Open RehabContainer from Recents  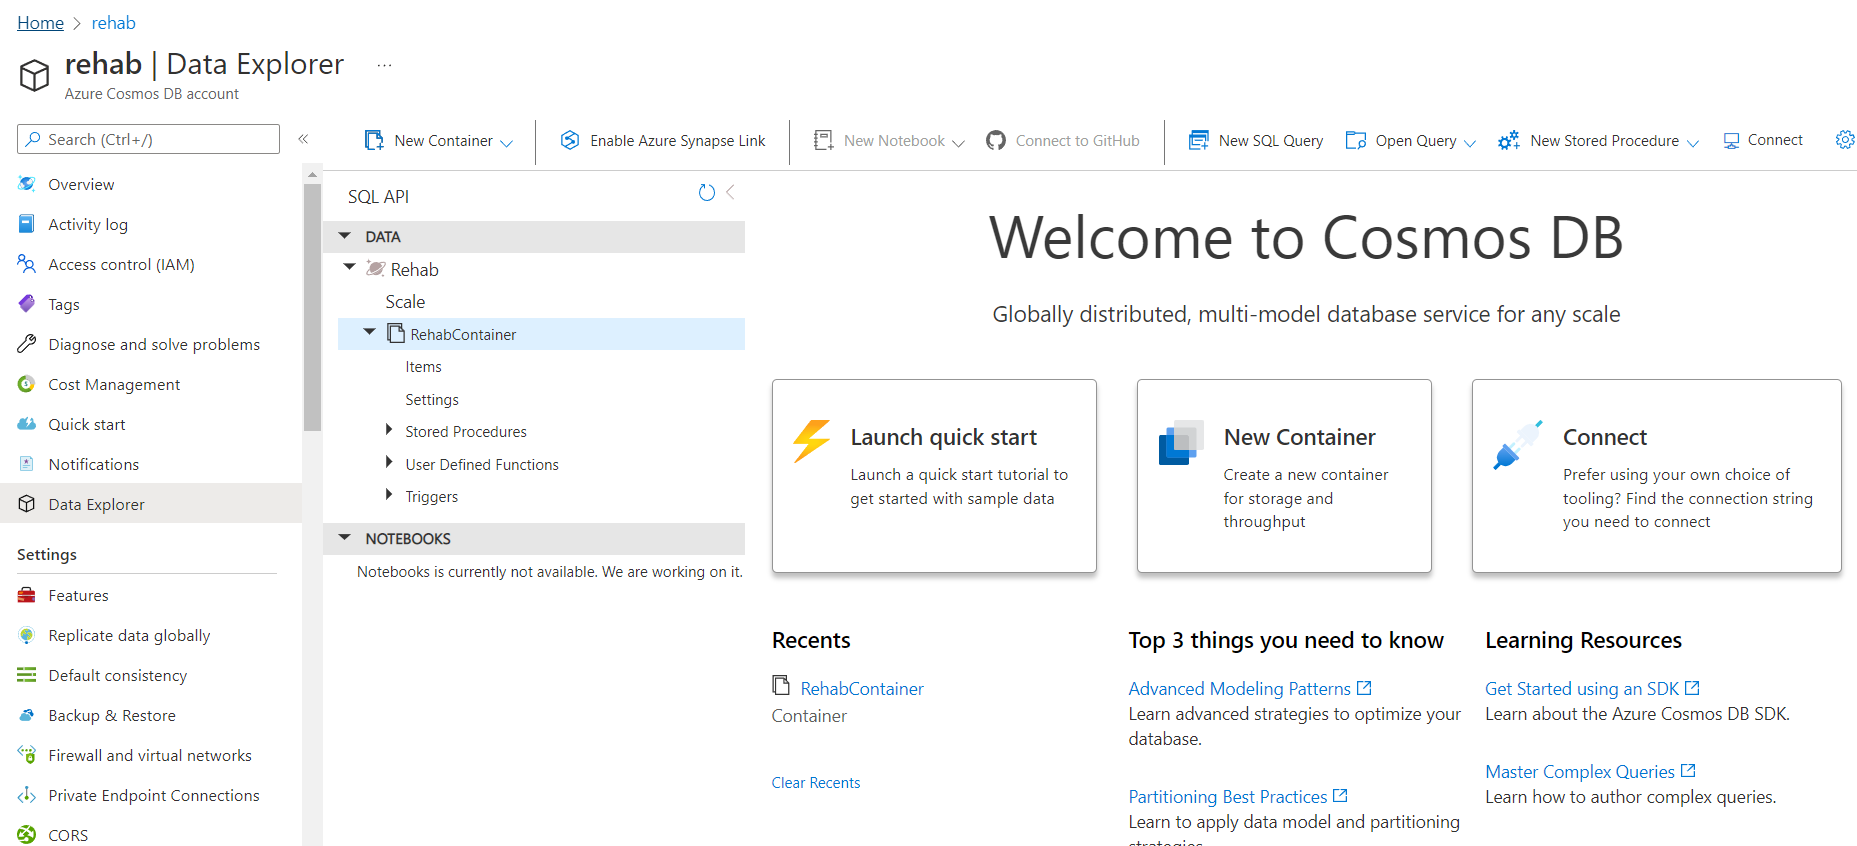(x=862, y=688)
